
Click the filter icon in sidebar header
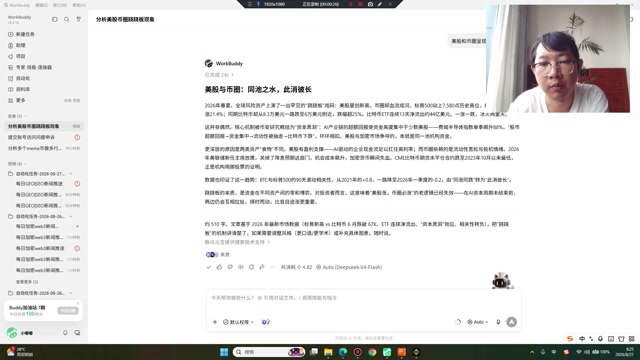78,19
